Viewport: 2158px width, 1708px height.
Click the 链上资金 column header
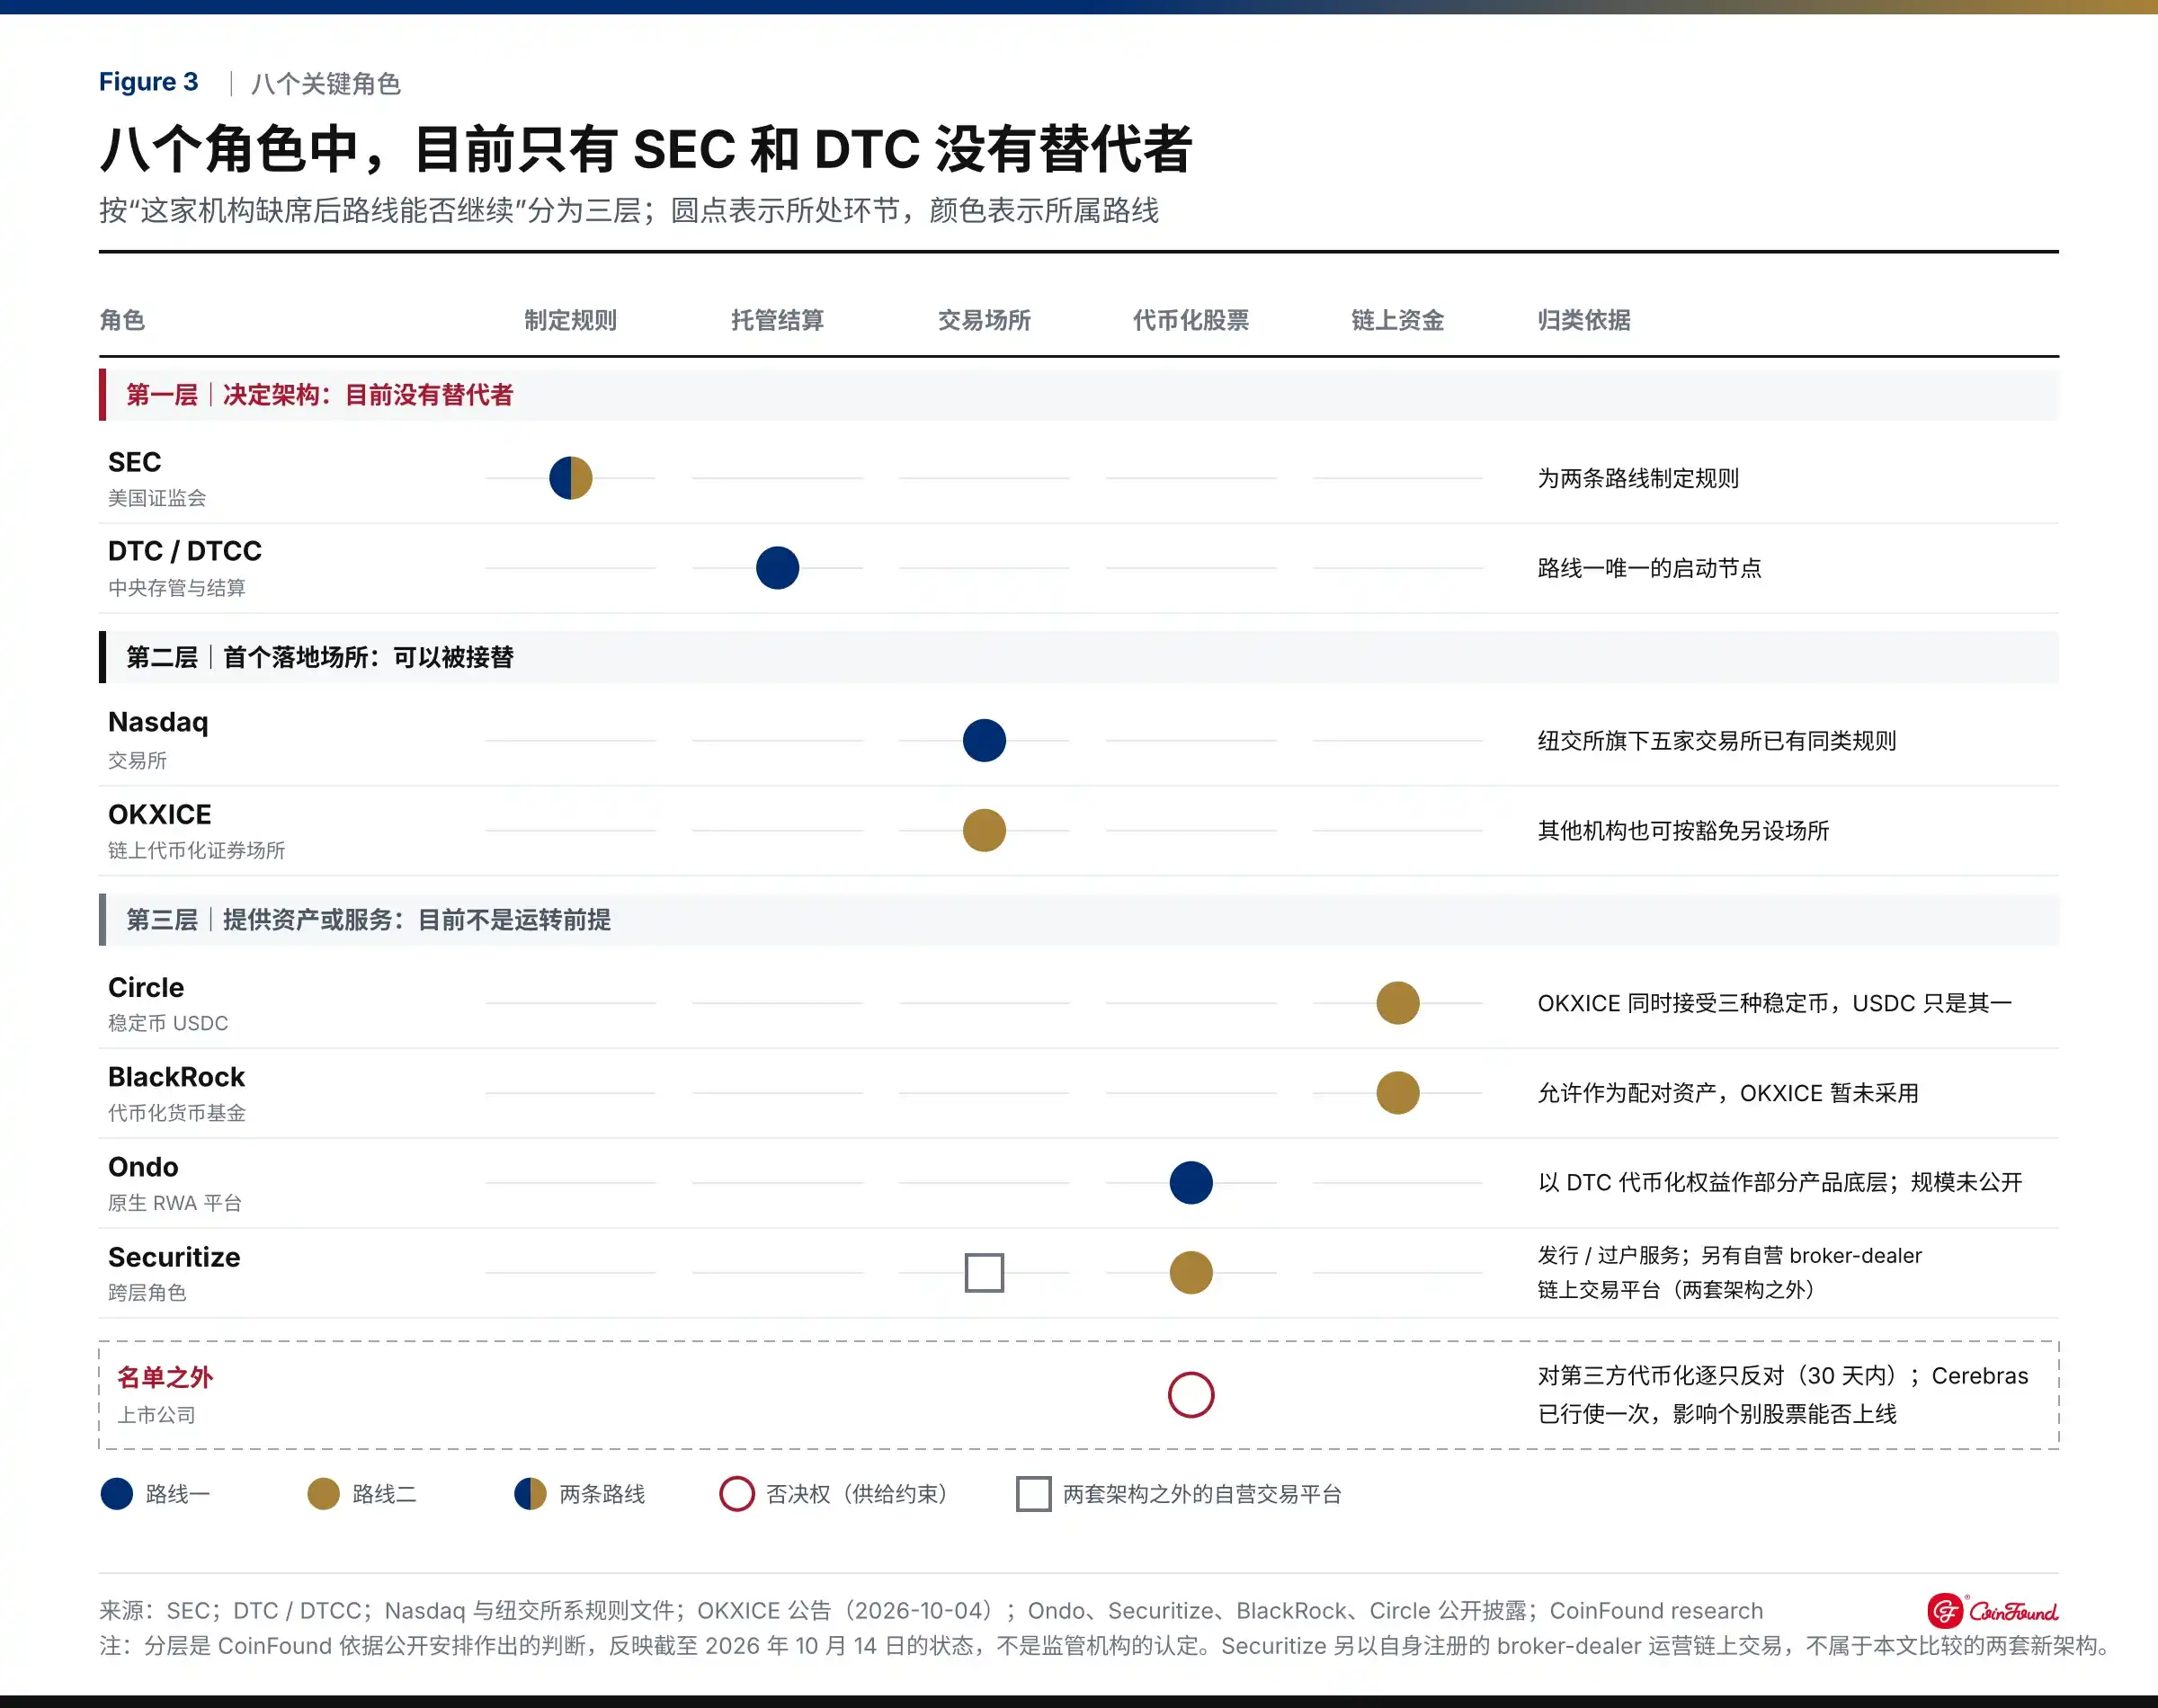(x=1397, y=320)
